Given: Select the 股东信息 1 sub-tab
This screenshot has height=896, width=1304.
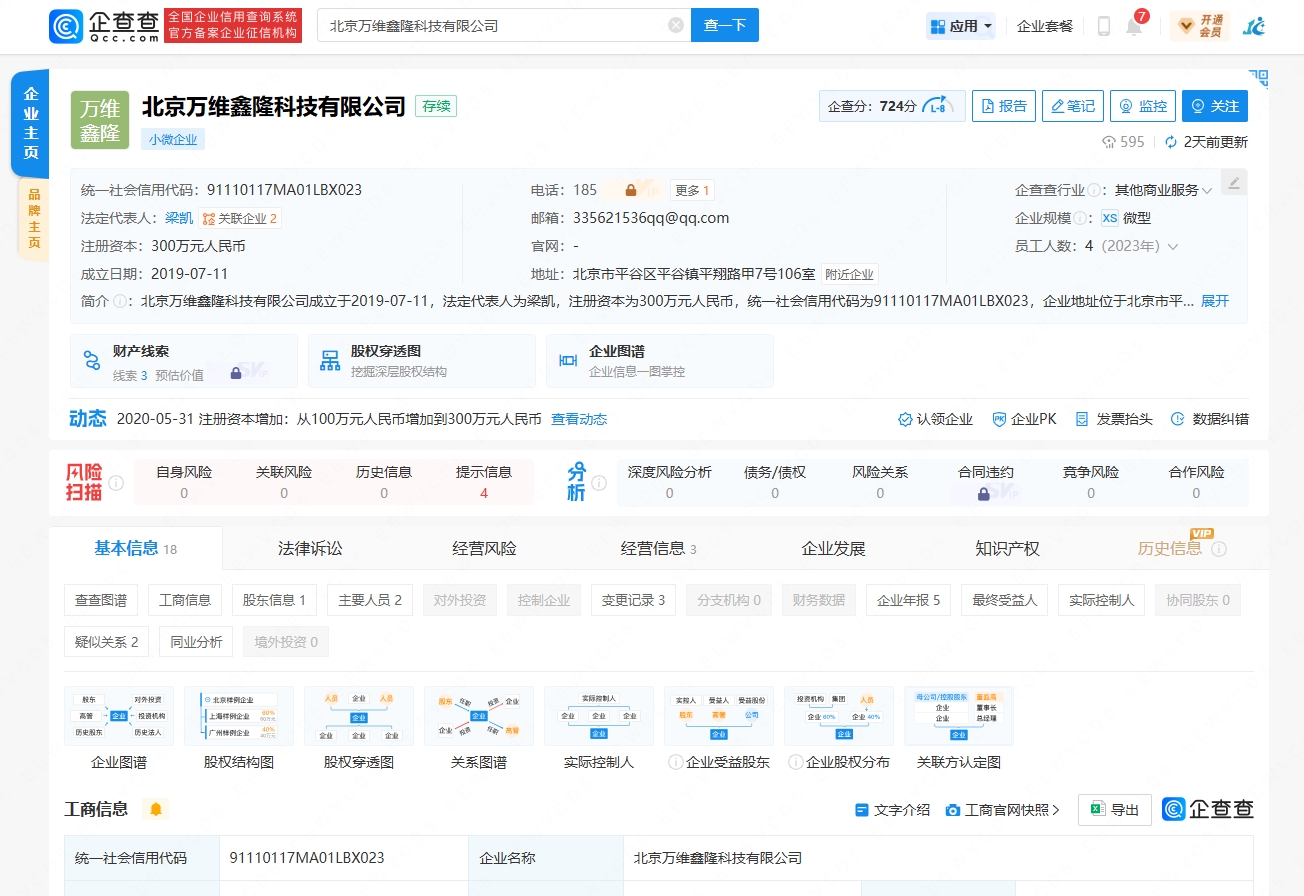Looking at the screenshot, I should [x=275, y=600].
